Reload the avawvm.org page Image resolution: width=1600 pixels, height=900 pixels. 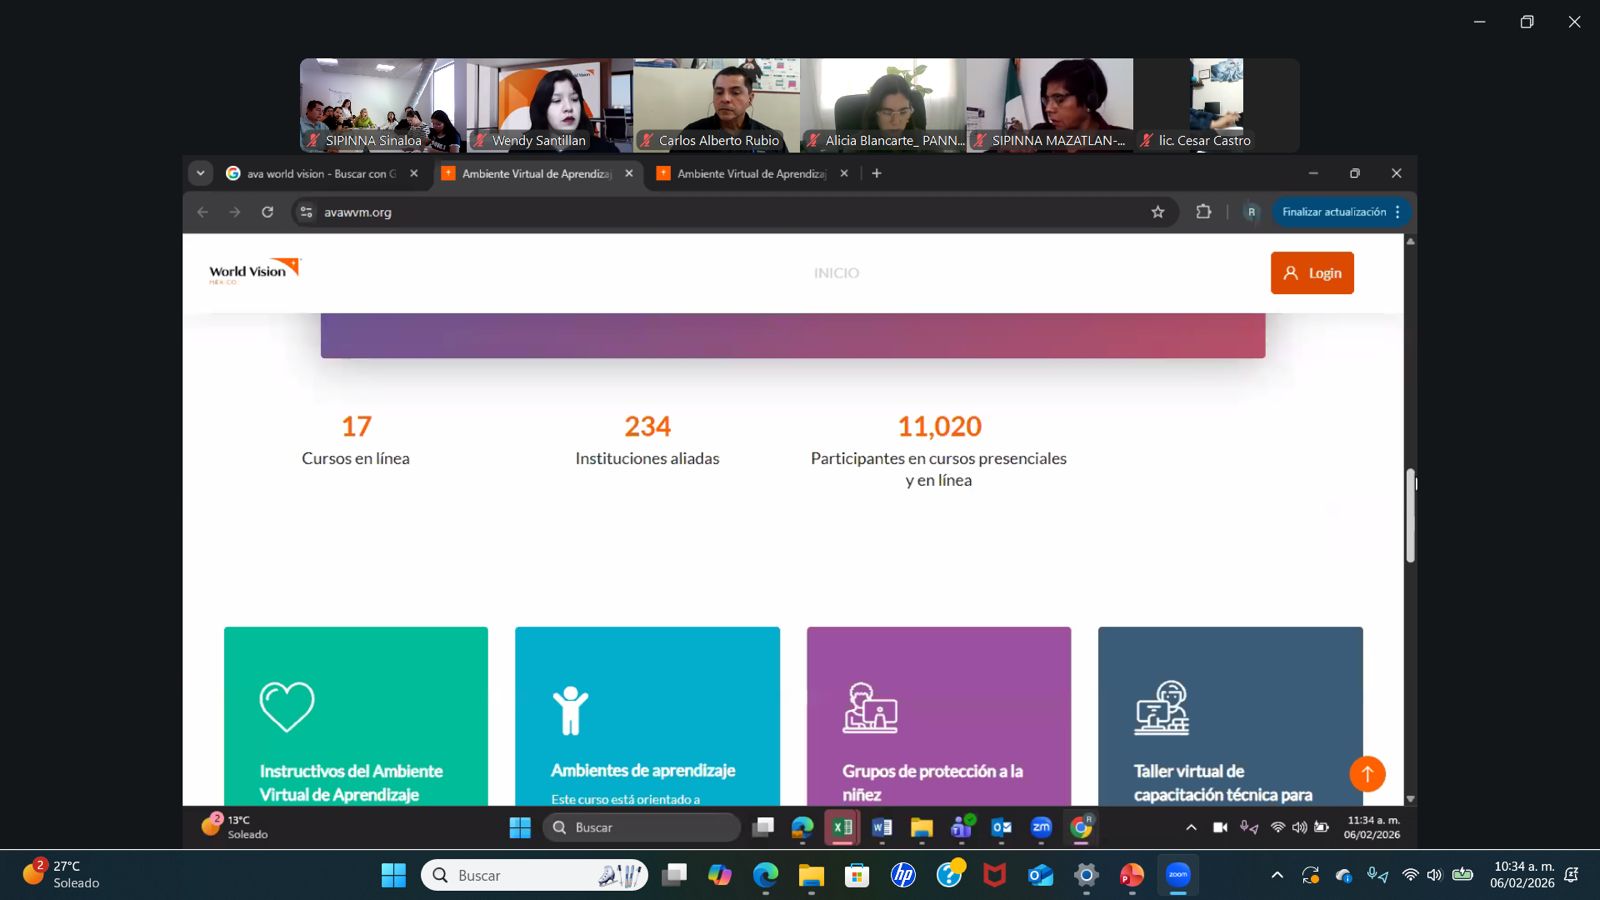(x=267, y=212)
